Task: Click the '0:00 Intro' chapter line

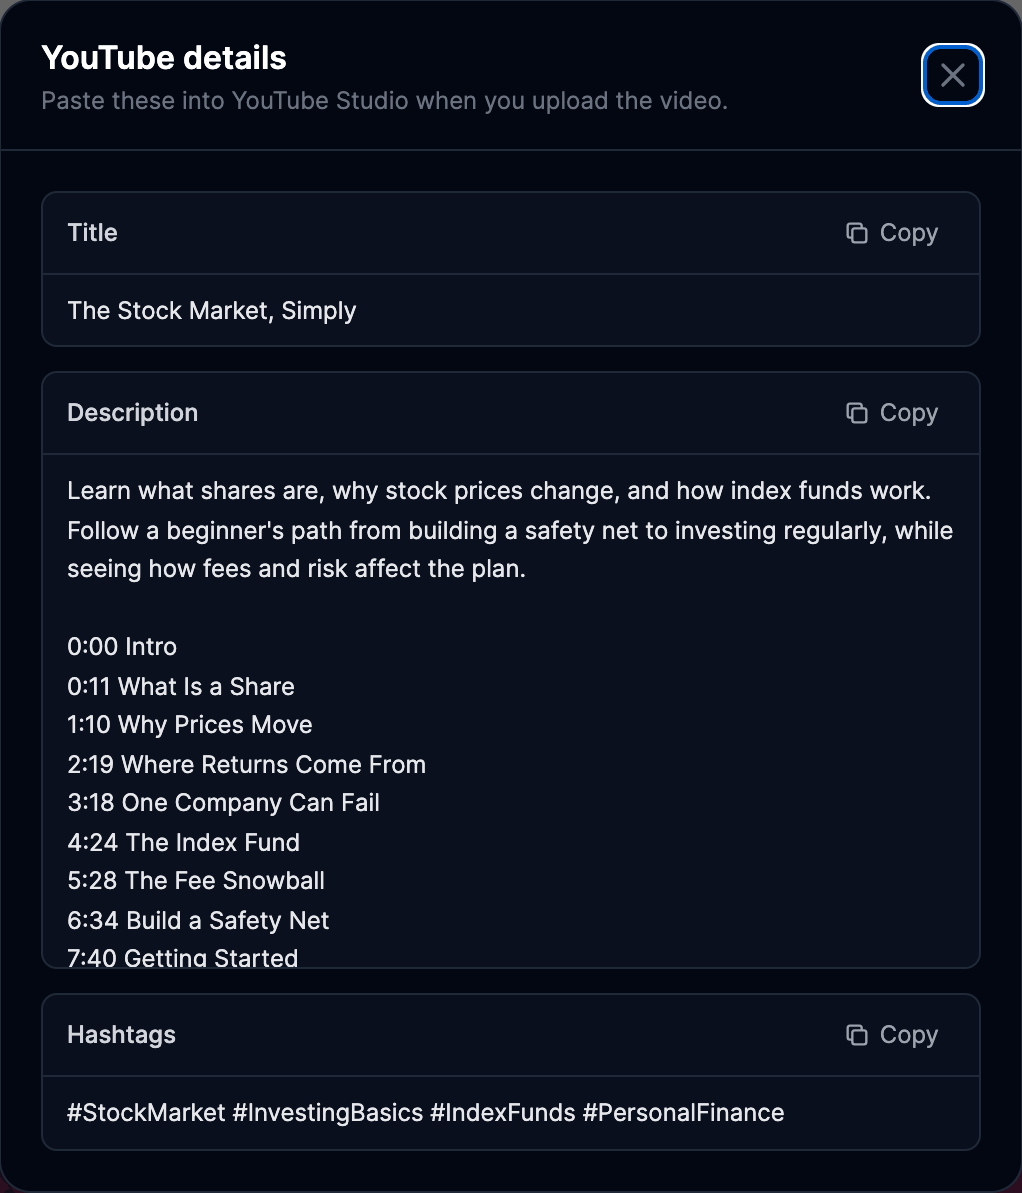Action: pyautogui.click(x=122, y=647)
